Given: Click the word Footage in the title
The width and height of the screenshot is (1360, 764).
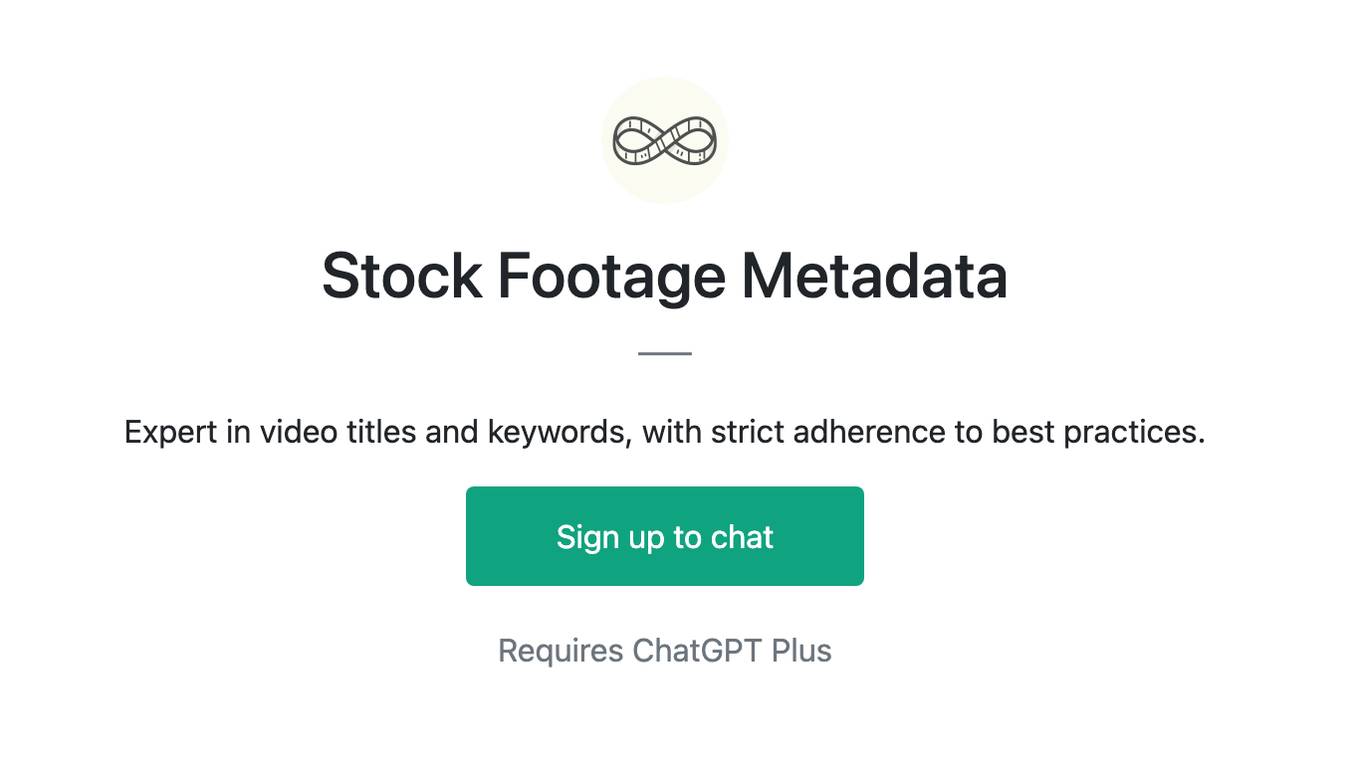Looking at the screenshot, I should click(611, 275).
